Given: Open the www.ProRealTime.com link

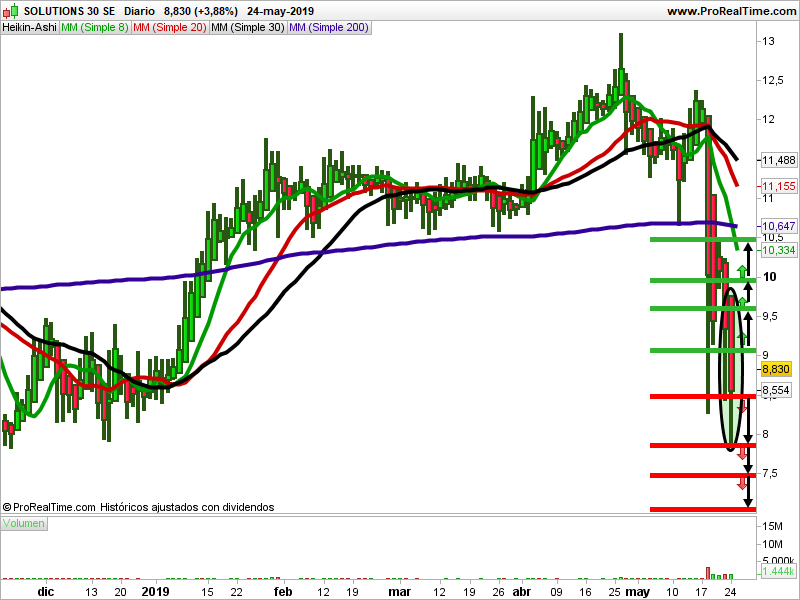Looking at the screenshot, I should click(x=730, y=11).
